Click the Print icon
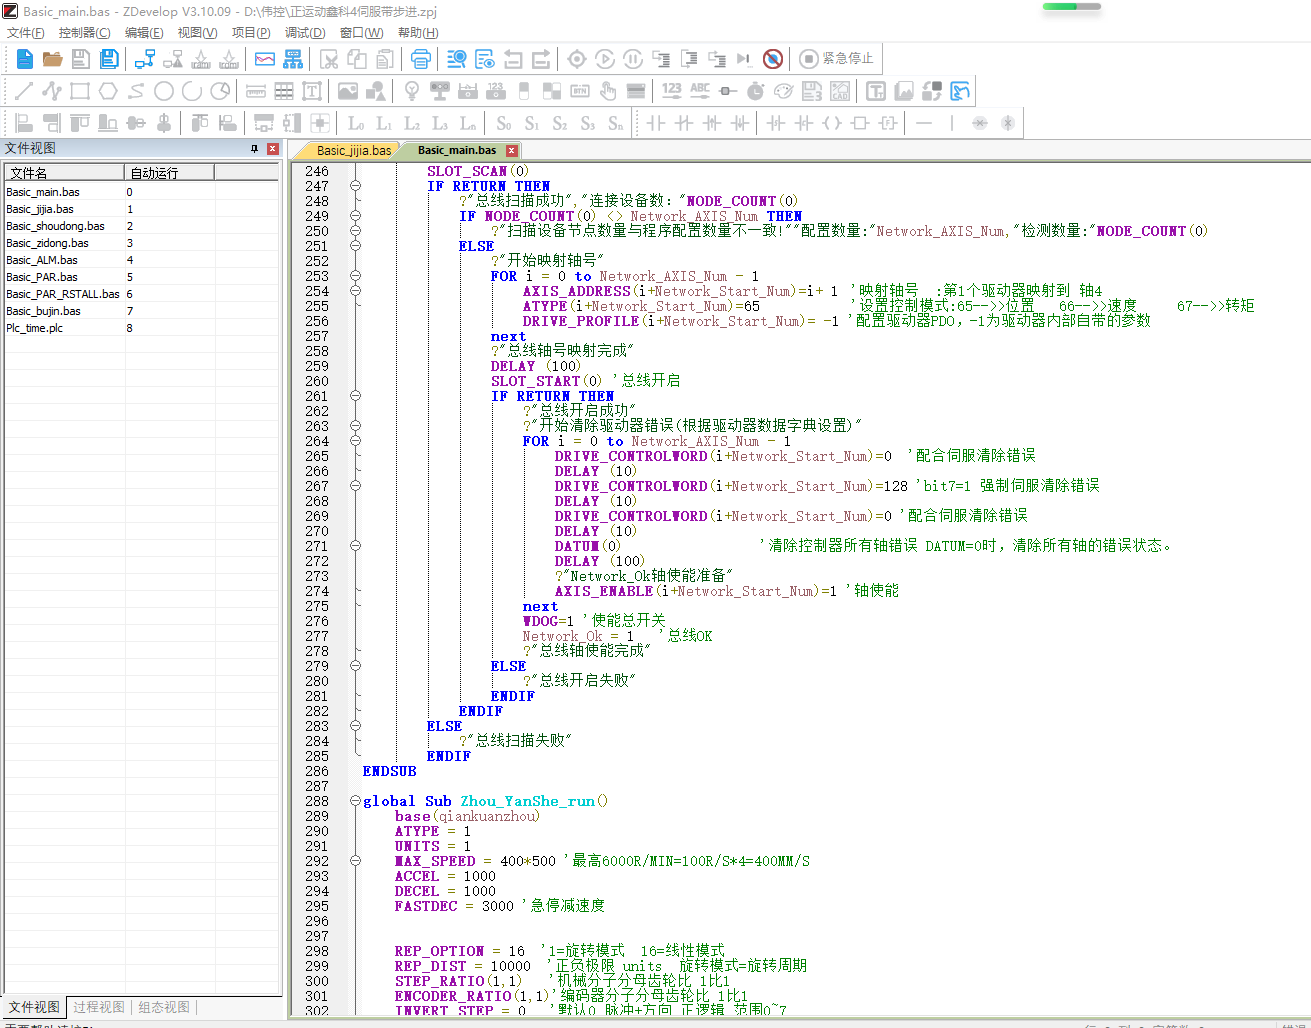This screenshot has width=1311, height=1028. click(x=421, y=59)
